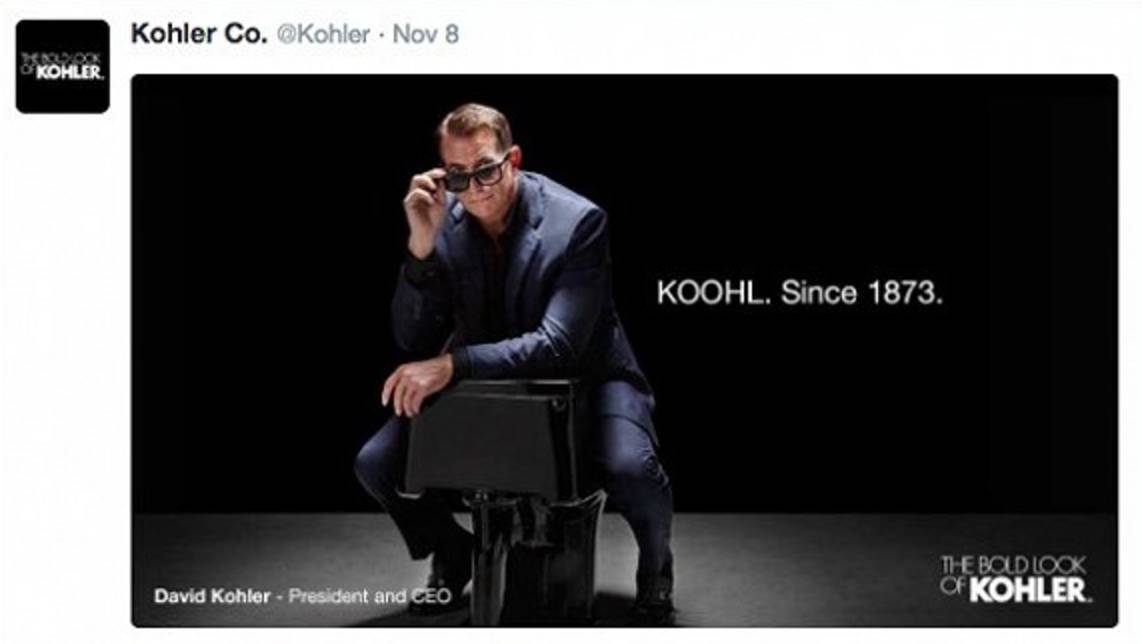Image resolution: width=1142 pixels, height=644 pixels.
Task: Click the President and CEO caption text
Action: [370, 596]
